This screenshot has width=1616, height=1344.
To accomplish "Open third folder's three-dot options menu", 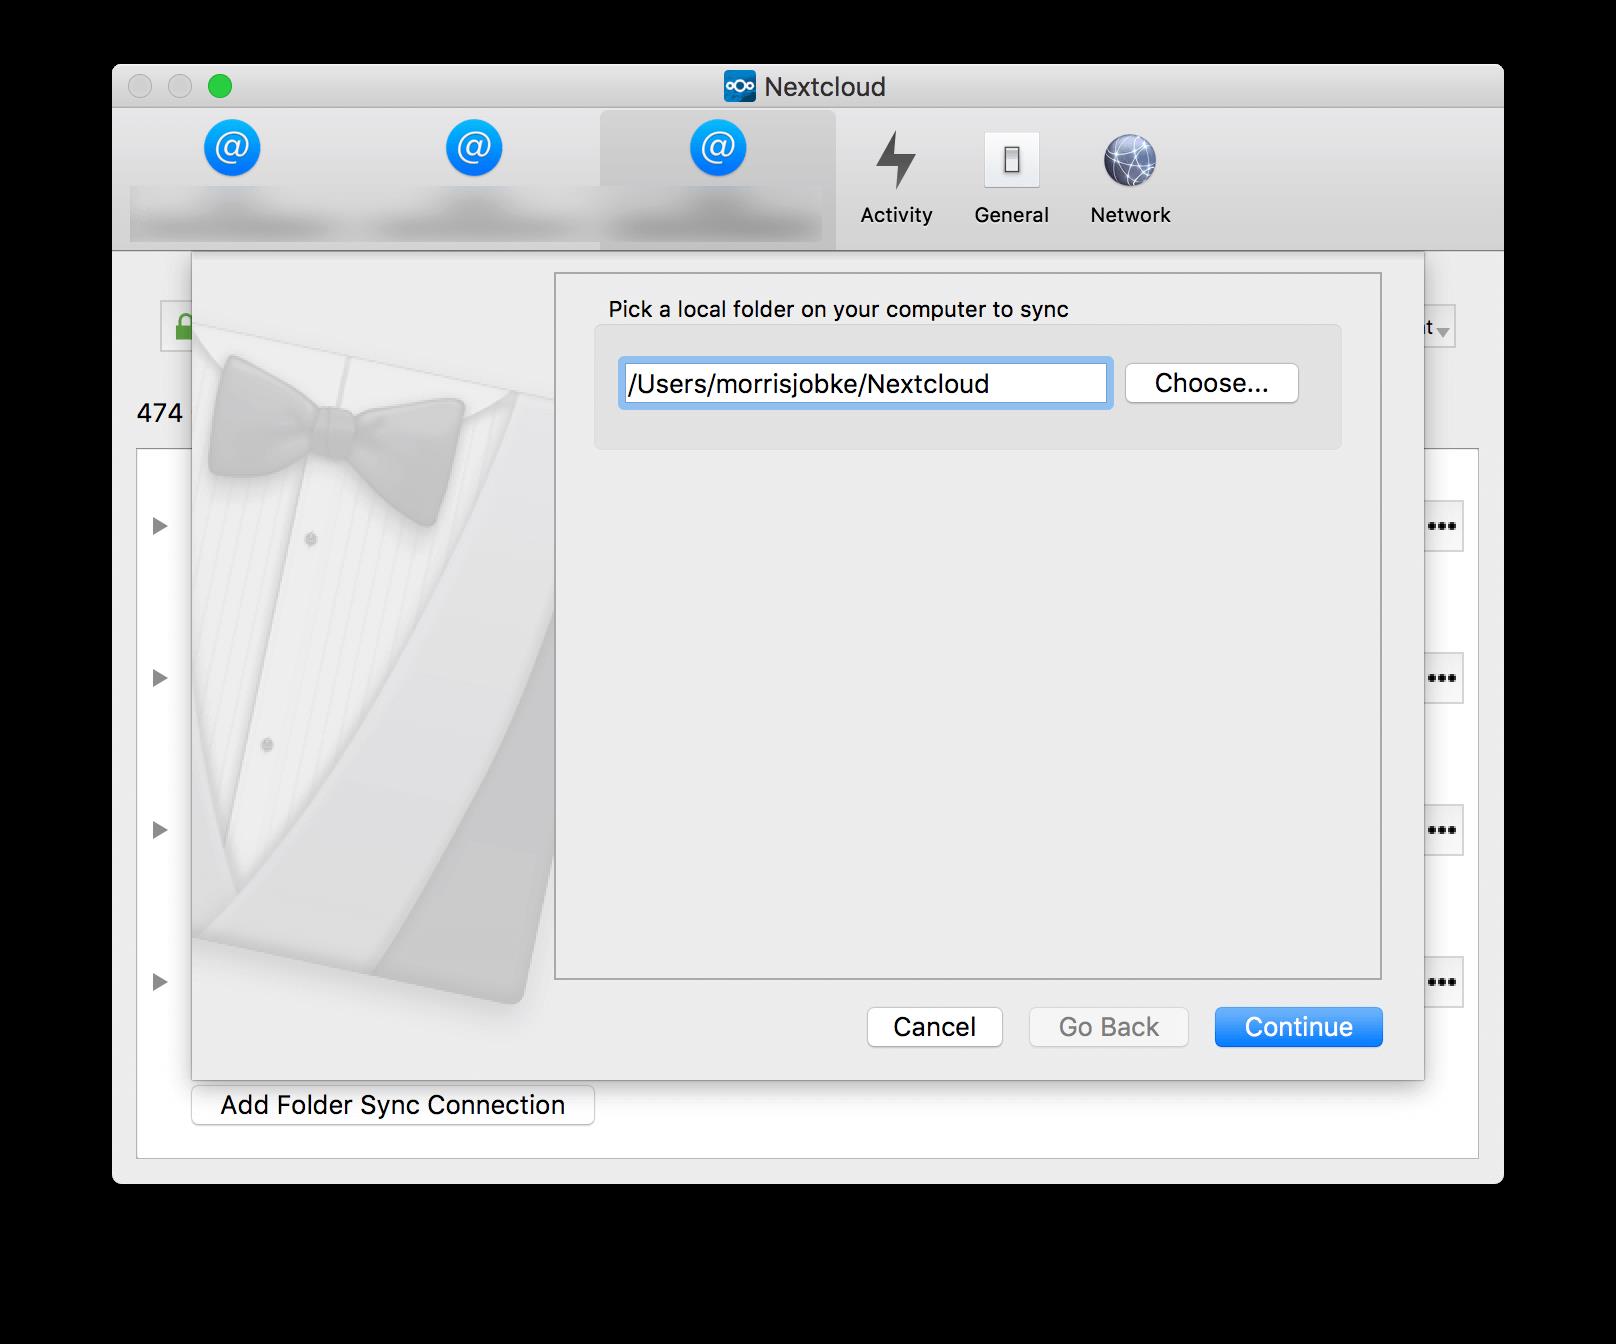I will coord(1442,830).
